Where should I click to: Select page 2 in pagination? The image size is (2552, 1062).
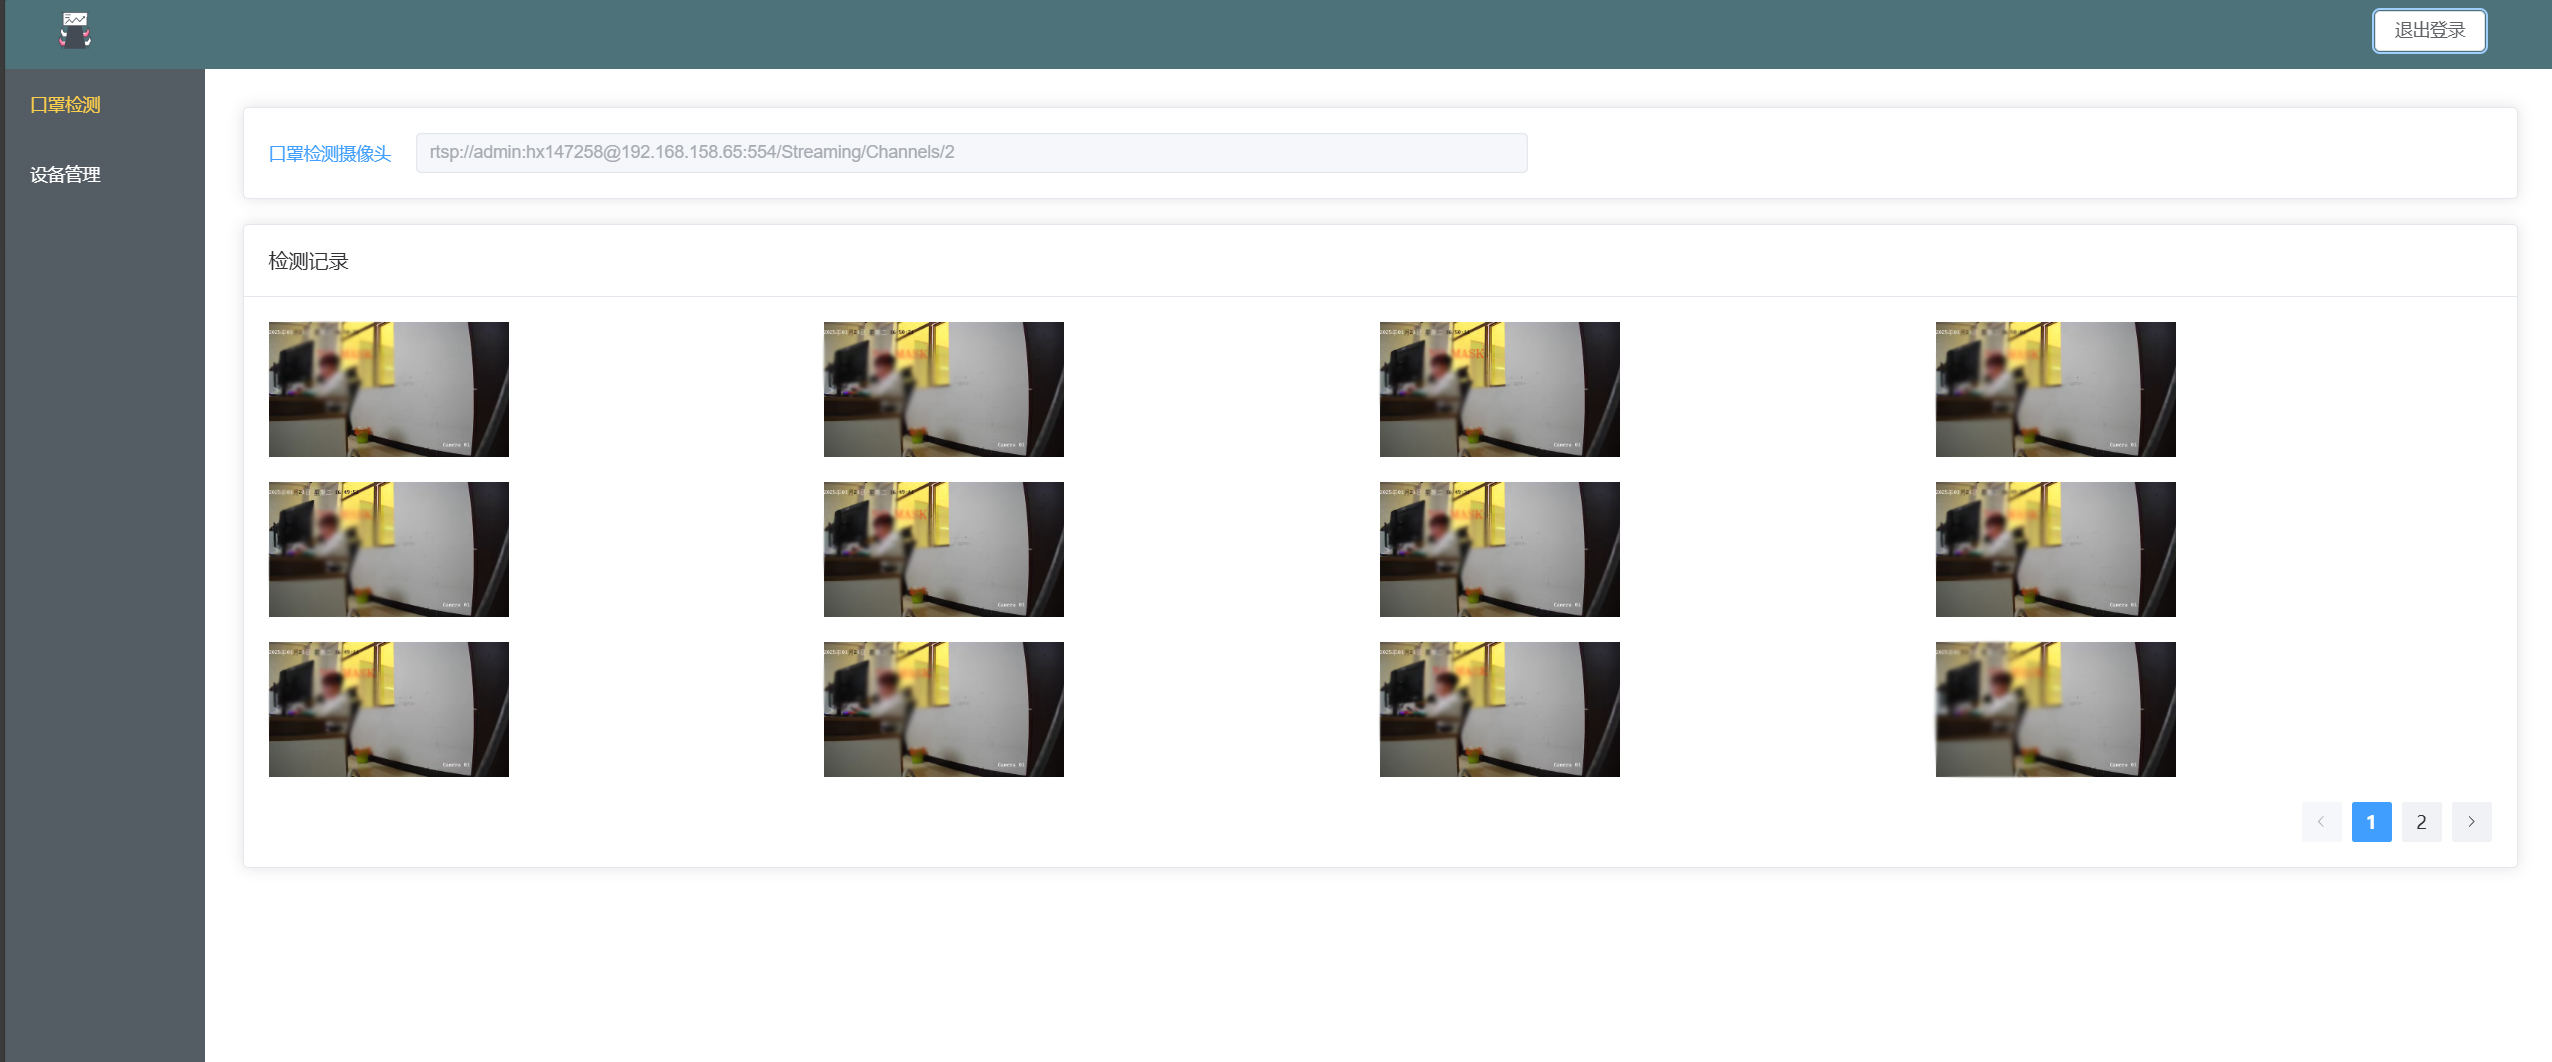pos(2421,822)
